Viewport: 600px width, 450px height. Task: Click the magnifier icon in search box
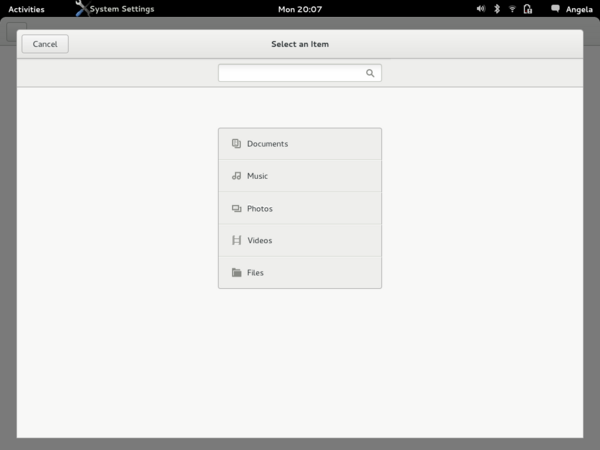click(370, 73)
